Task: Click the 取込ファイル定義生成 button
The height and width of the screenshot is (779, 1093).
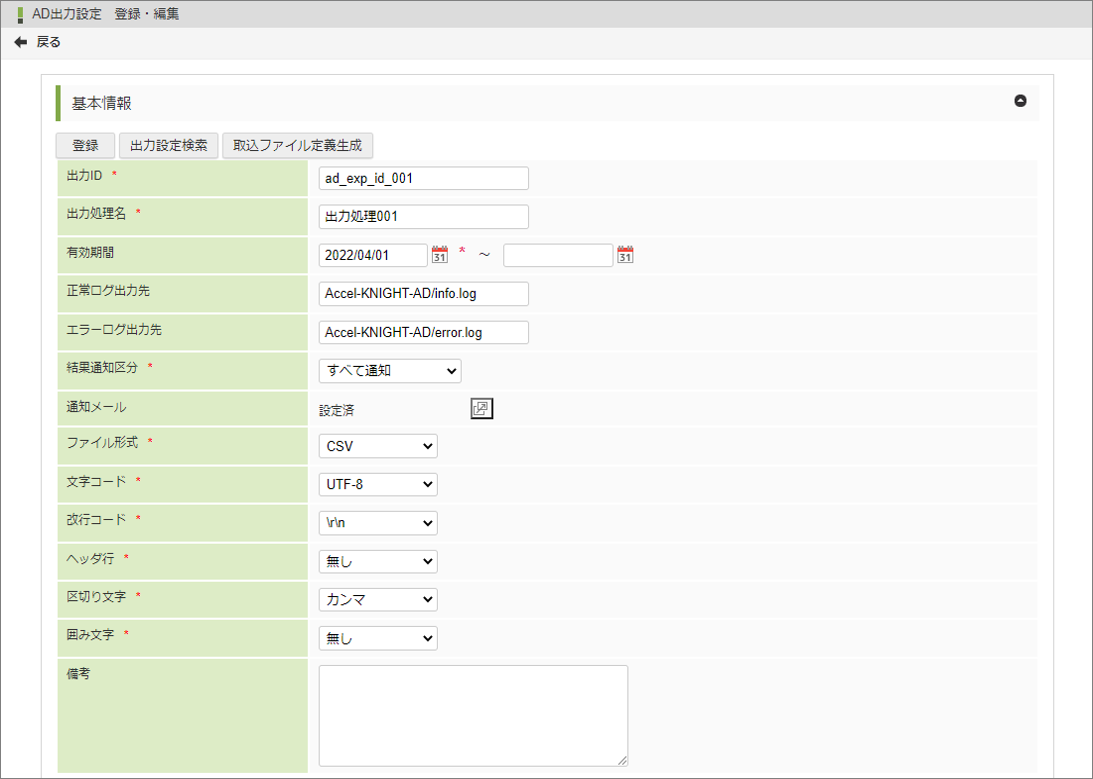Action: [297, 145]
